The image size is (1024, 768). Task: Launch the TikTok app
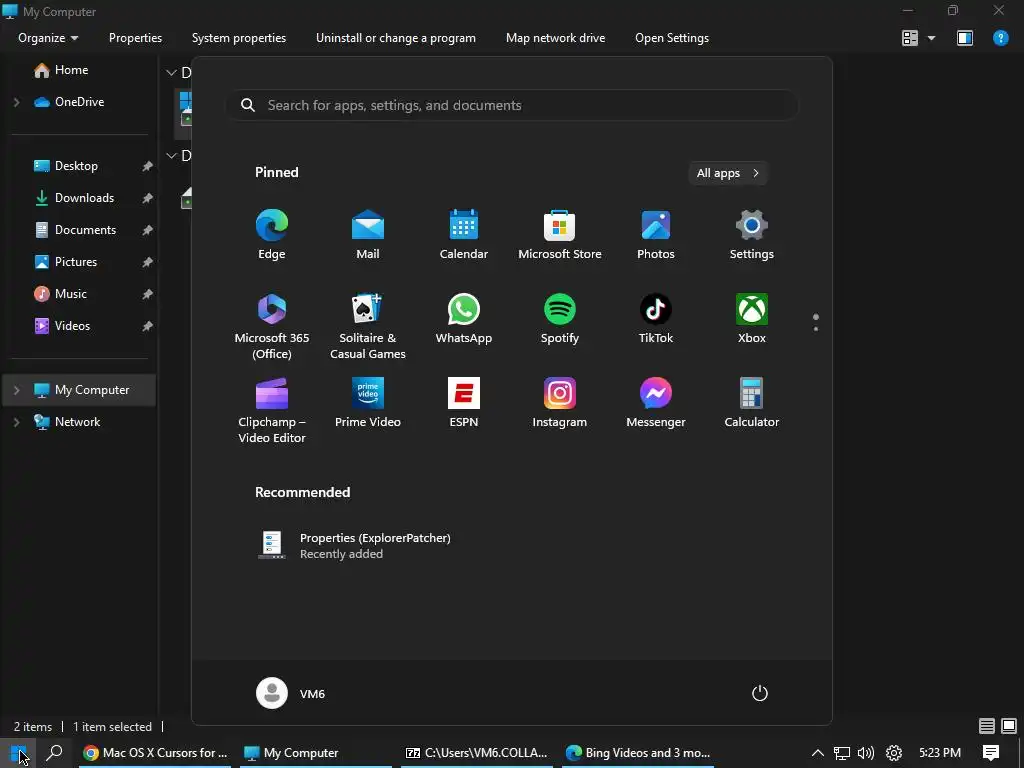[x=656, y=319]
